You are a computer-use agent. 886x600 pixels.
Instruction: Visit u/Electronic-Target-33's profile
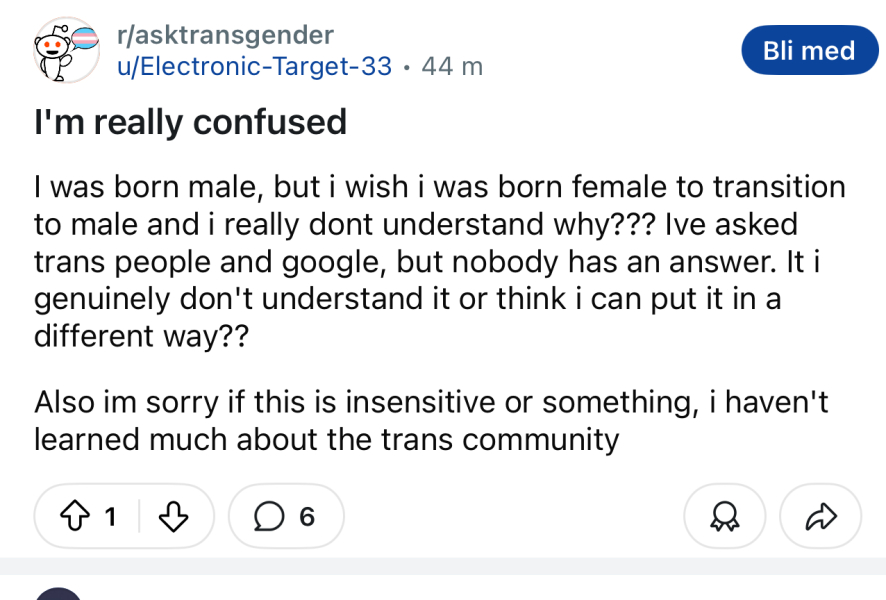(x=248, y=66)
